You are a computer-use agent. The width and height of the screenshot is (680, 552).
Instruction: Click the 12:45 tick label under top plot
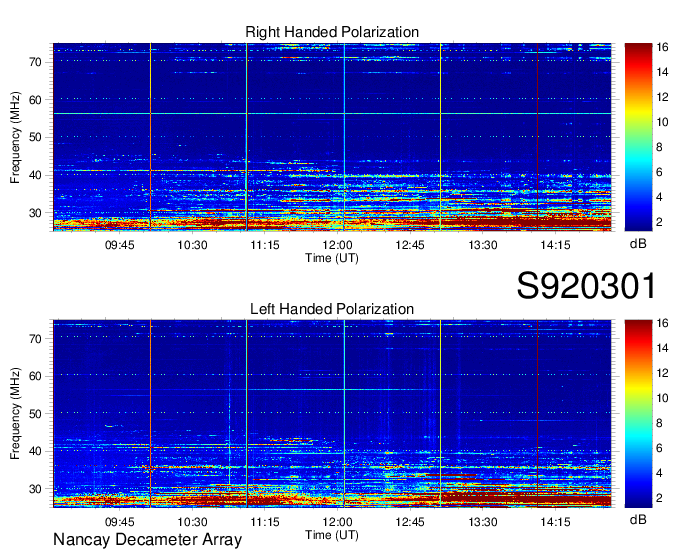pyautogui.click(x=410, y=245)
